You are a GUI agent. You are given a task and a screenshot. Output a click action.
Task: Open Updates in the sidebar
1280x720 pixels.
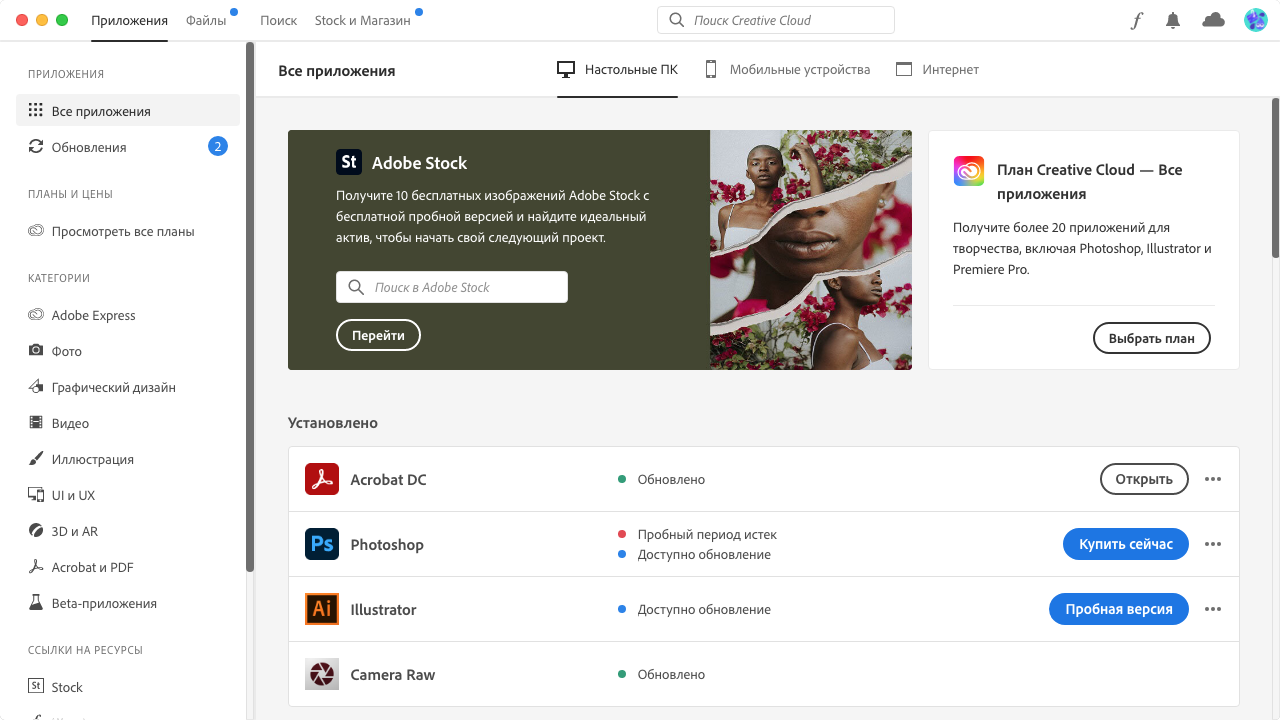point(128,147)
